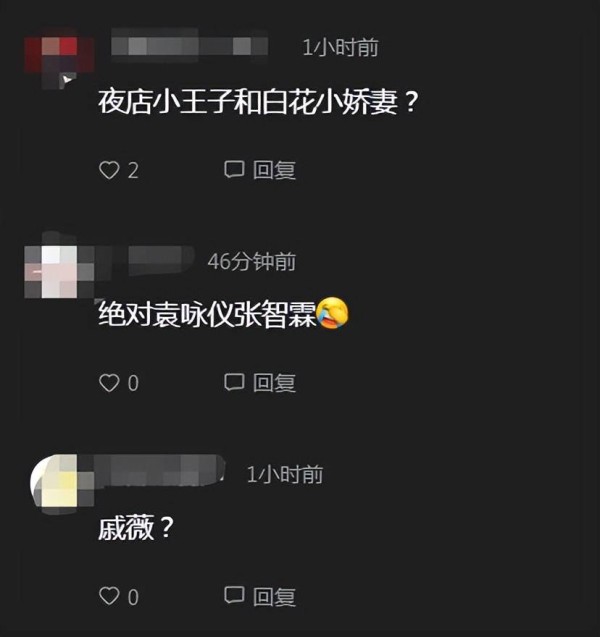Tap reply bubble icon under third comment
The height and width of the screenshot is (637, 600).
coord(234,596)
